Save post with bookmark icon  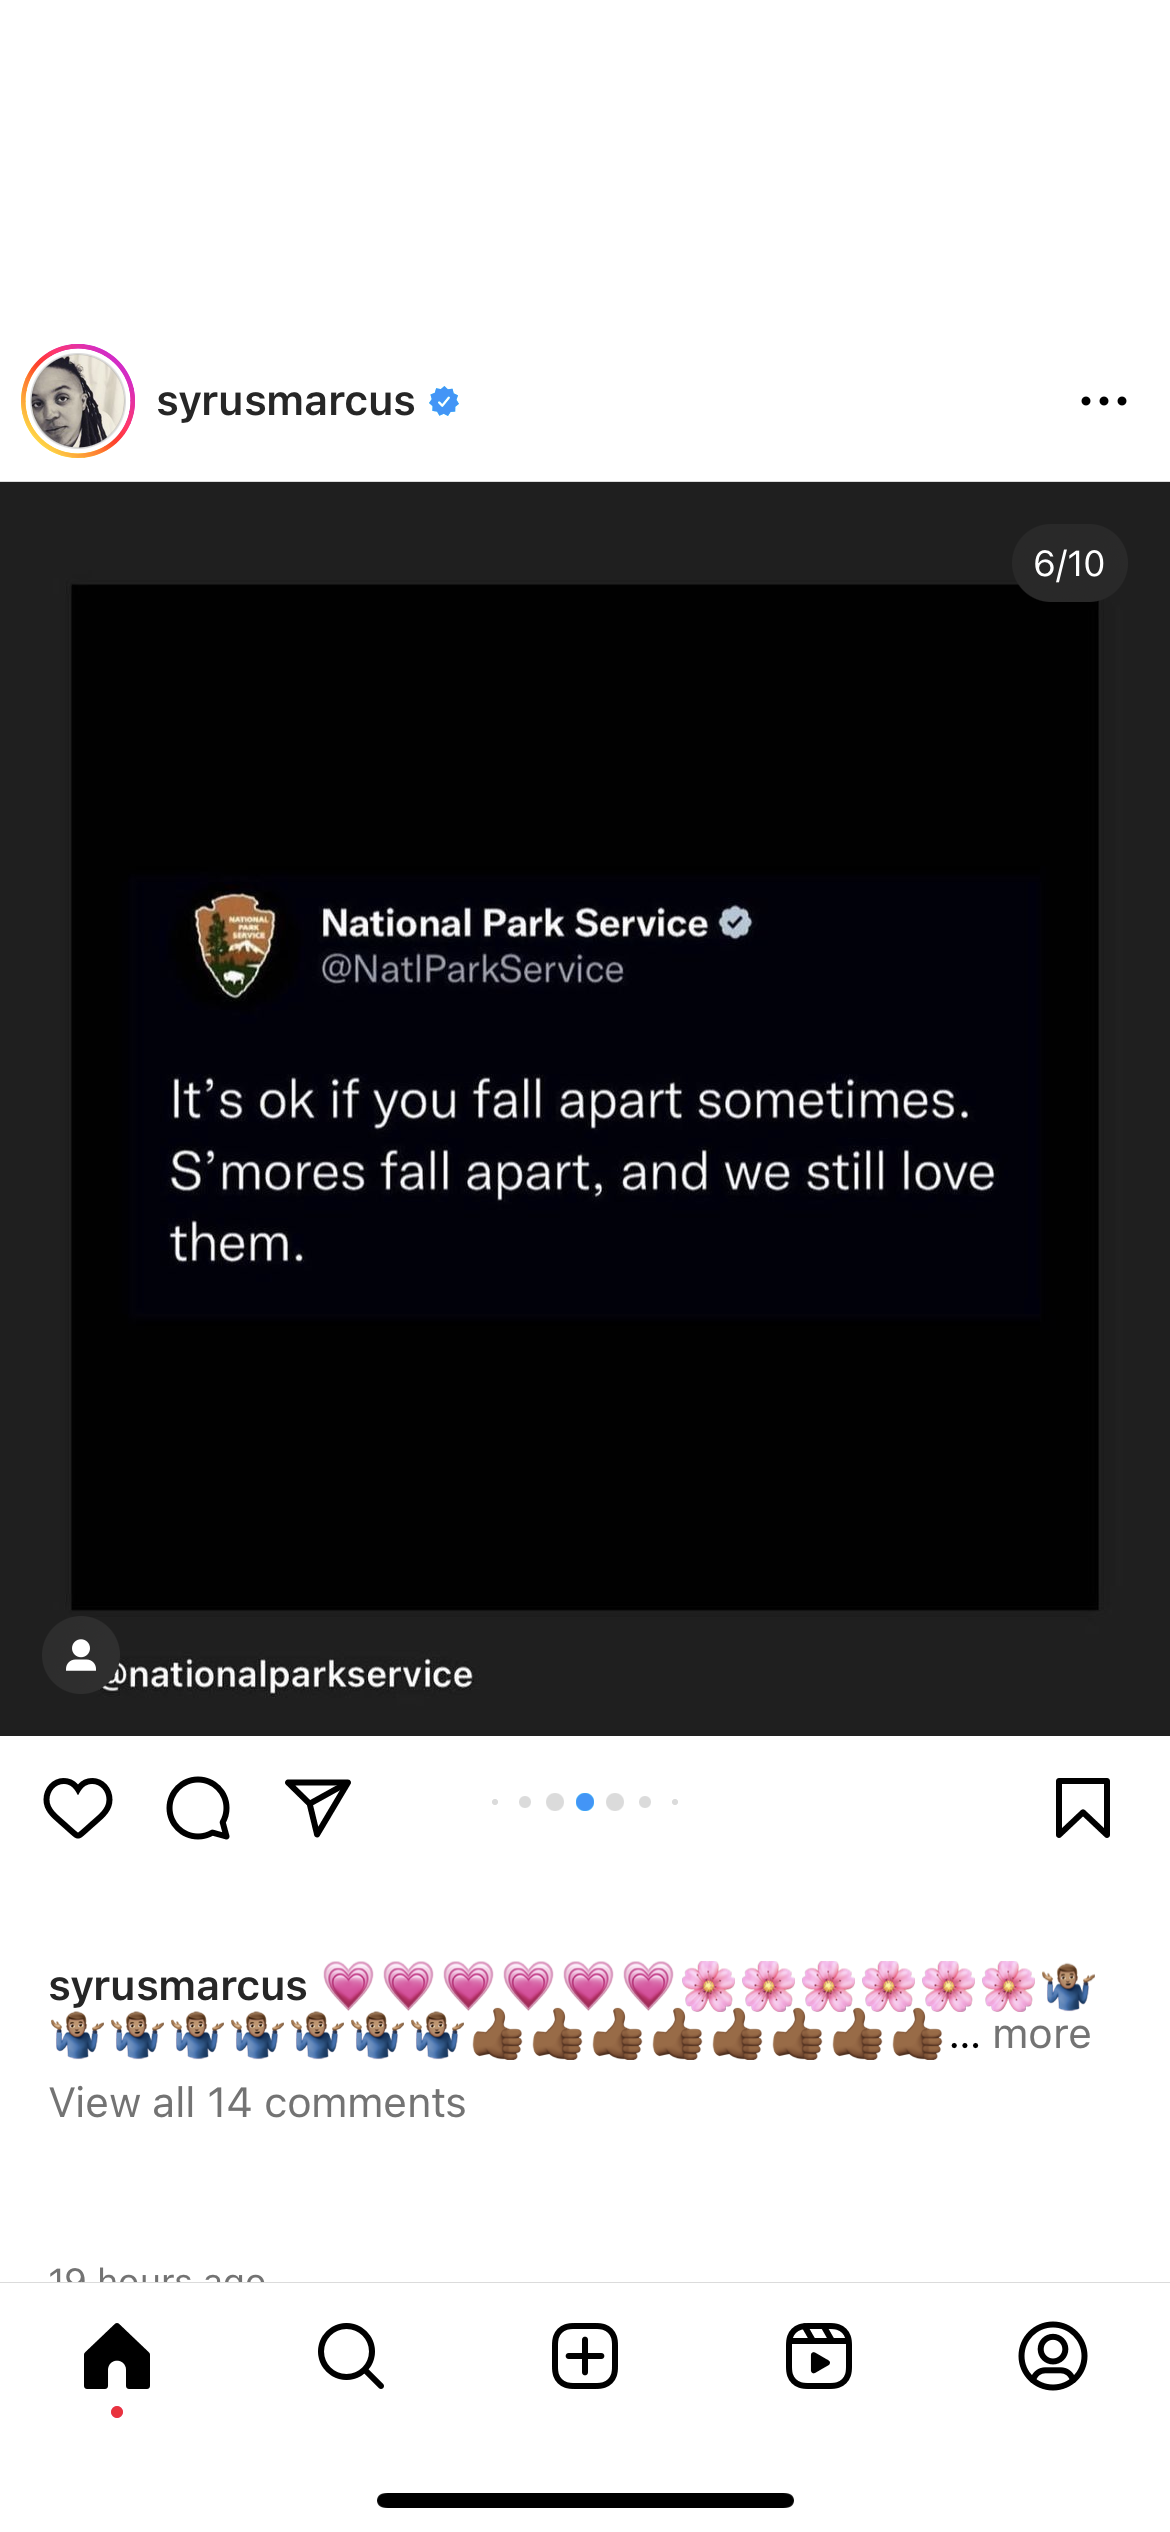coord(1082,1807)
